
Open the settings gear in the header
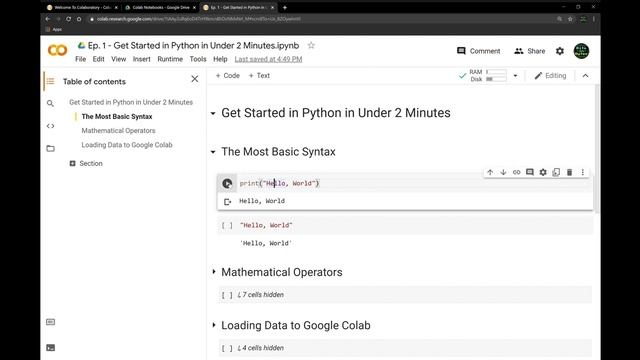560,51
